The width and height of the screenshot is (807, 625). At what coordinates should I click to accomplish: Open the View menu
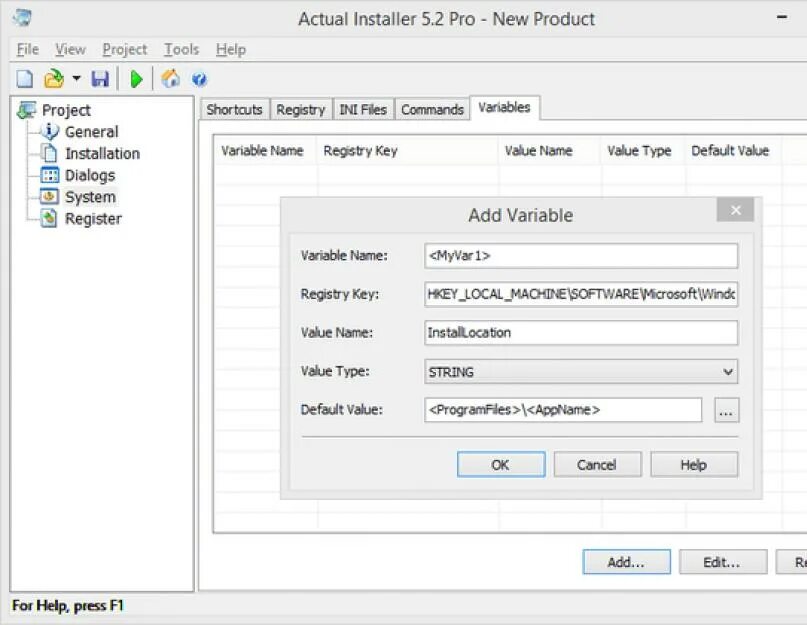[71, 49]
